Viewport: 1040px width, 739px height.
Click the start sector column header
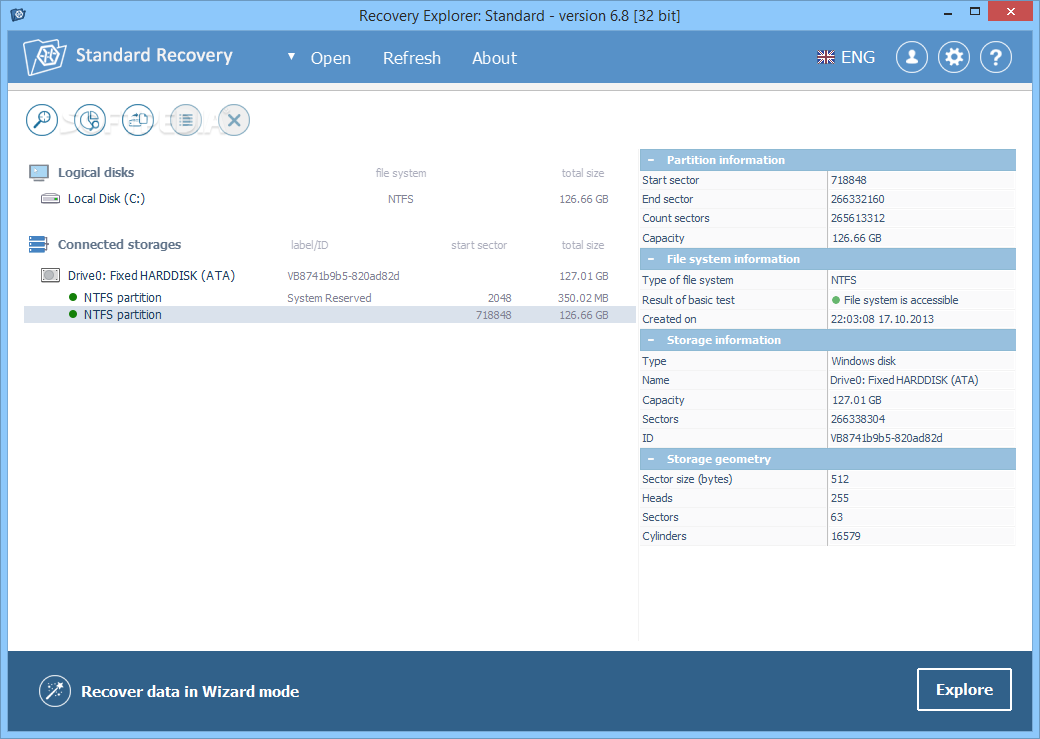[479, 245]
